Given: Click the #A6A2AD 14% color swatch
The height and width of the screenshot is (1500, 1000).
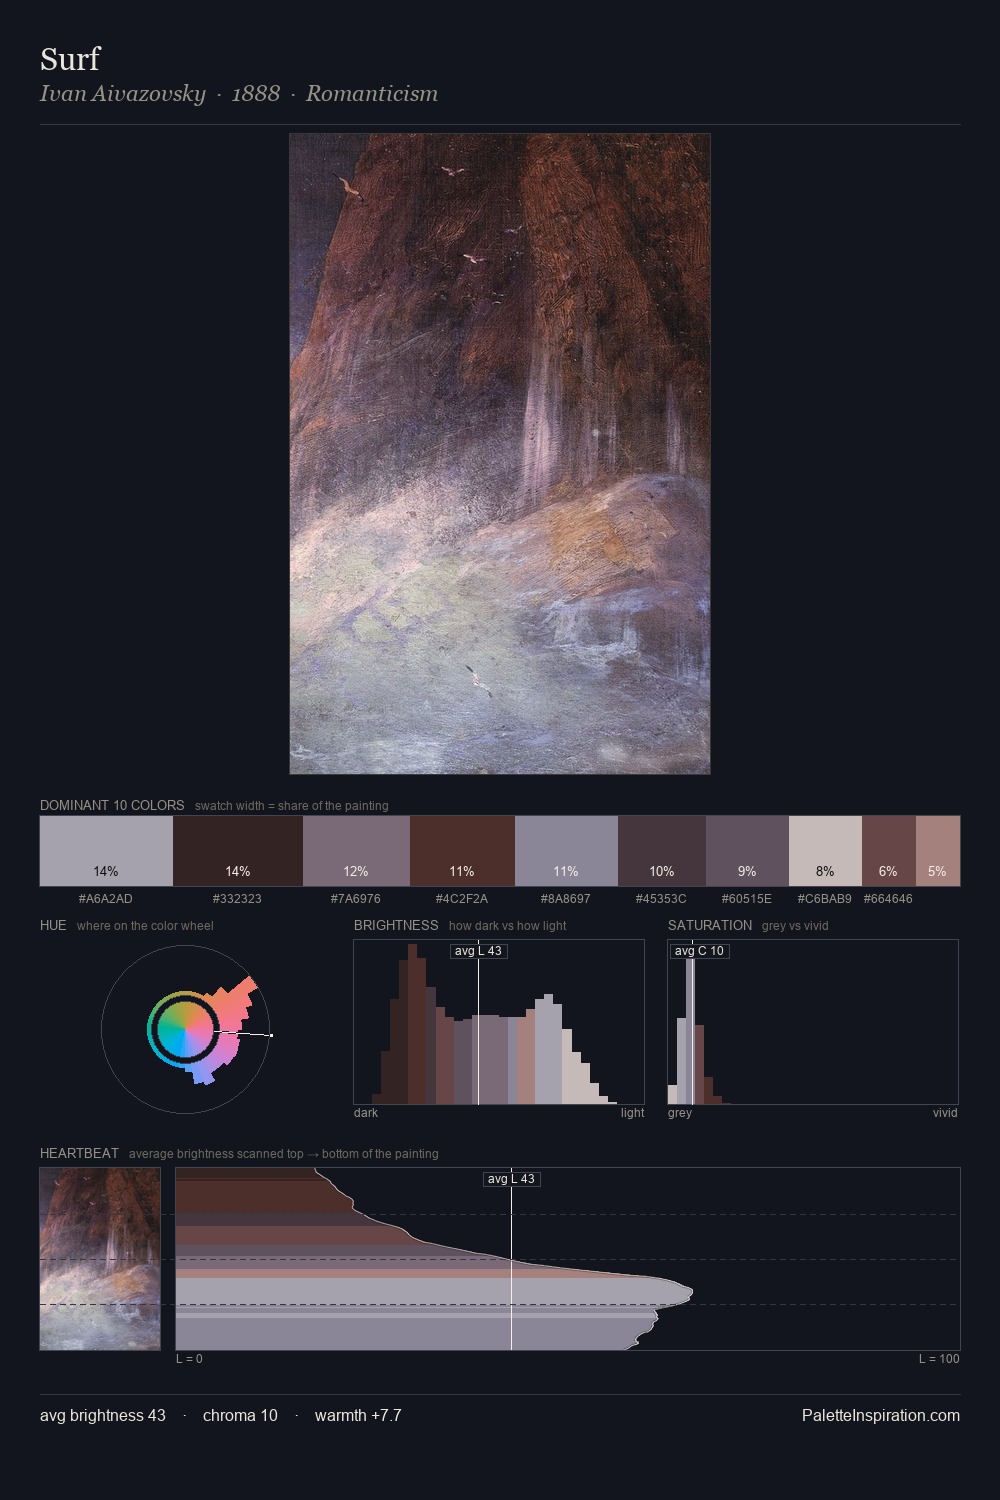Looking at the screenshot, I should coord(106,851).
